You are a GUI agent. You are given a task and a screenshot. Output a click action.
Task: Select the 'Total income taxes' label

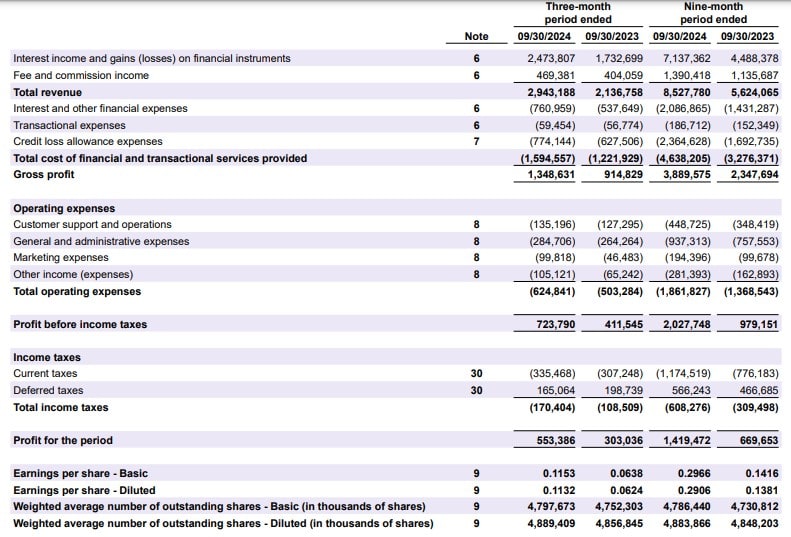[x=61, y=407]
